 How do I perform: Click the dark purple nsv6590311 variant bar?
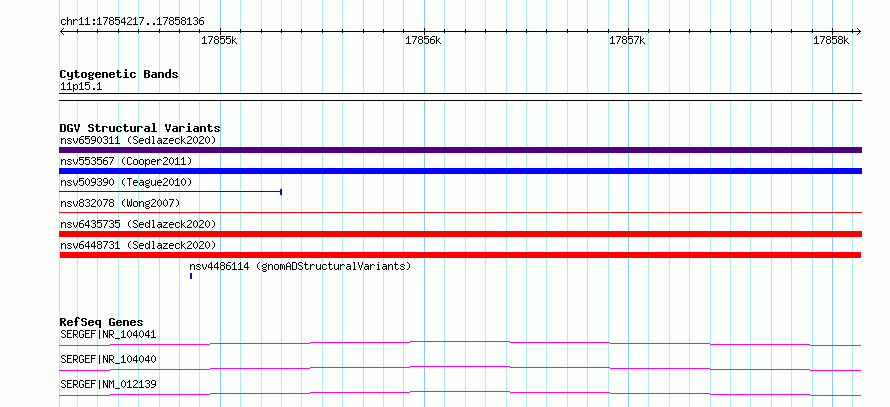pos(460,150)
